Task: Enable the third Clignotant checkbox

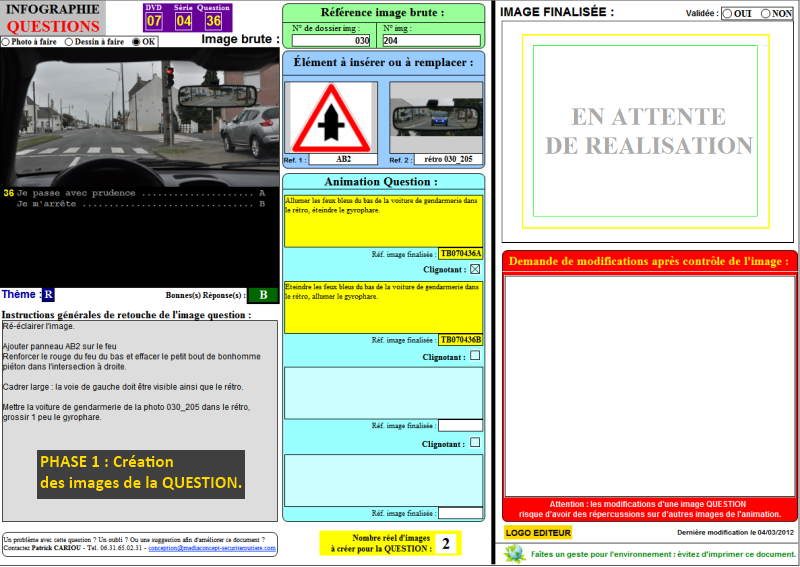Action: click(x=475, y=442)
